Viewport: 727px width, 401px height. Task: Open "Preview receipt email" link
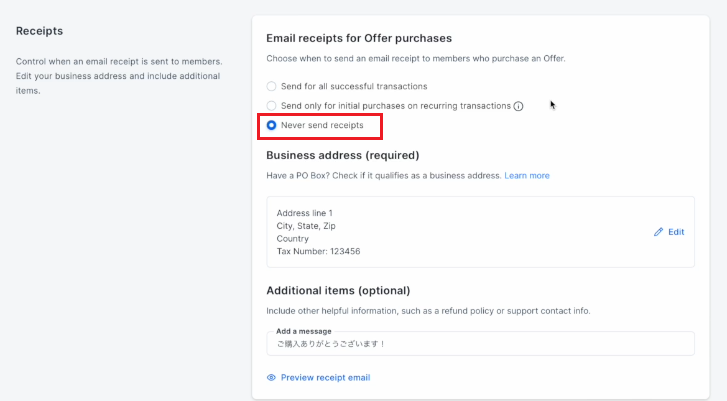coord(325,377)
